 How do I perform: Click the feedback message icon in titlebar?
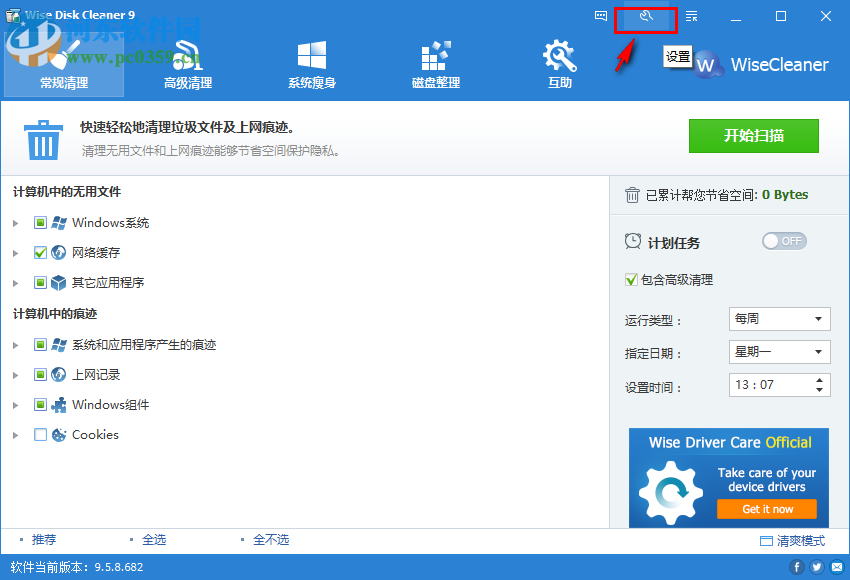point(601,16)
